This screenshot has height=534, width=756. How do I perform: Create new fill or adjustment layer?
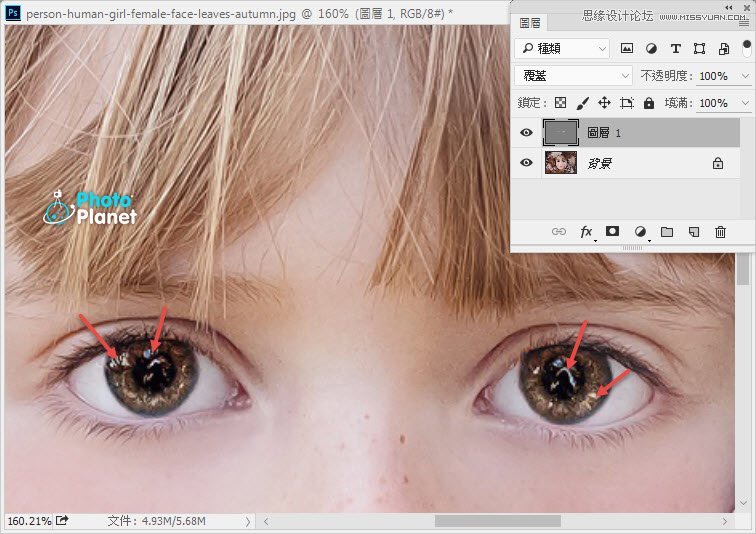641,232
